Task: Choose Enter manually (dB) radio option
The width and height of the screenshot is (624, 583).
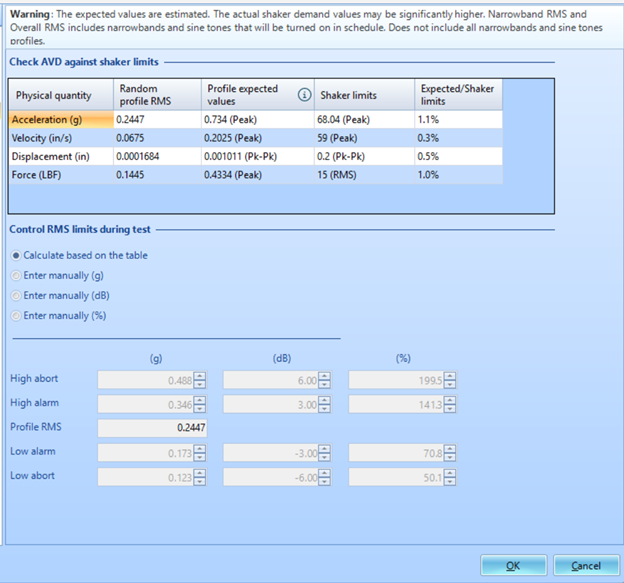Action: (16, 295)
